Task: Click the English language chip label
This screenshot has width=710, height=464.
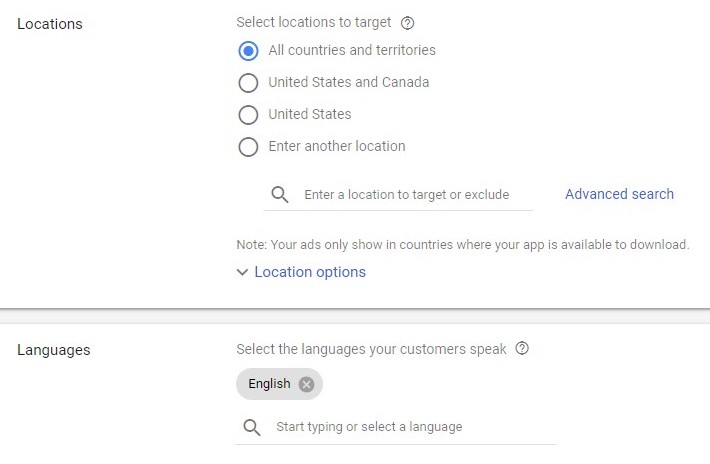Action: click(269, 384)
